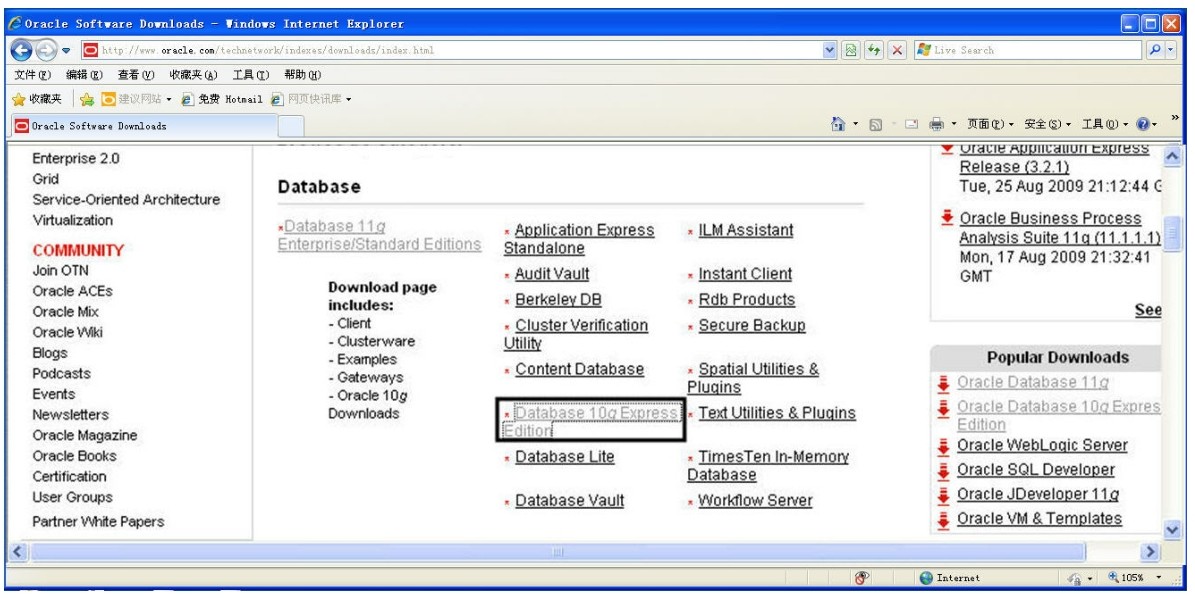Open the 收藏夹 favorites star button

coord(37,99)
